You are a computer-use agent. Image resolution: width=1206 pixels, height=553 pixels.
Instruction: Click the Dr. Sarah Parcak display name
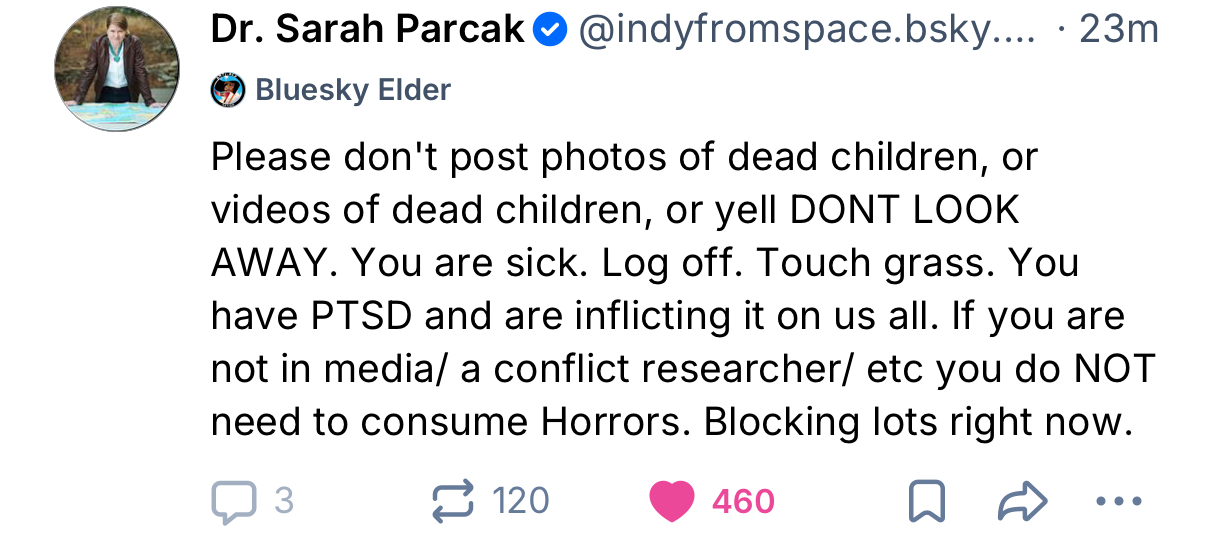click(x=367, y=31)
